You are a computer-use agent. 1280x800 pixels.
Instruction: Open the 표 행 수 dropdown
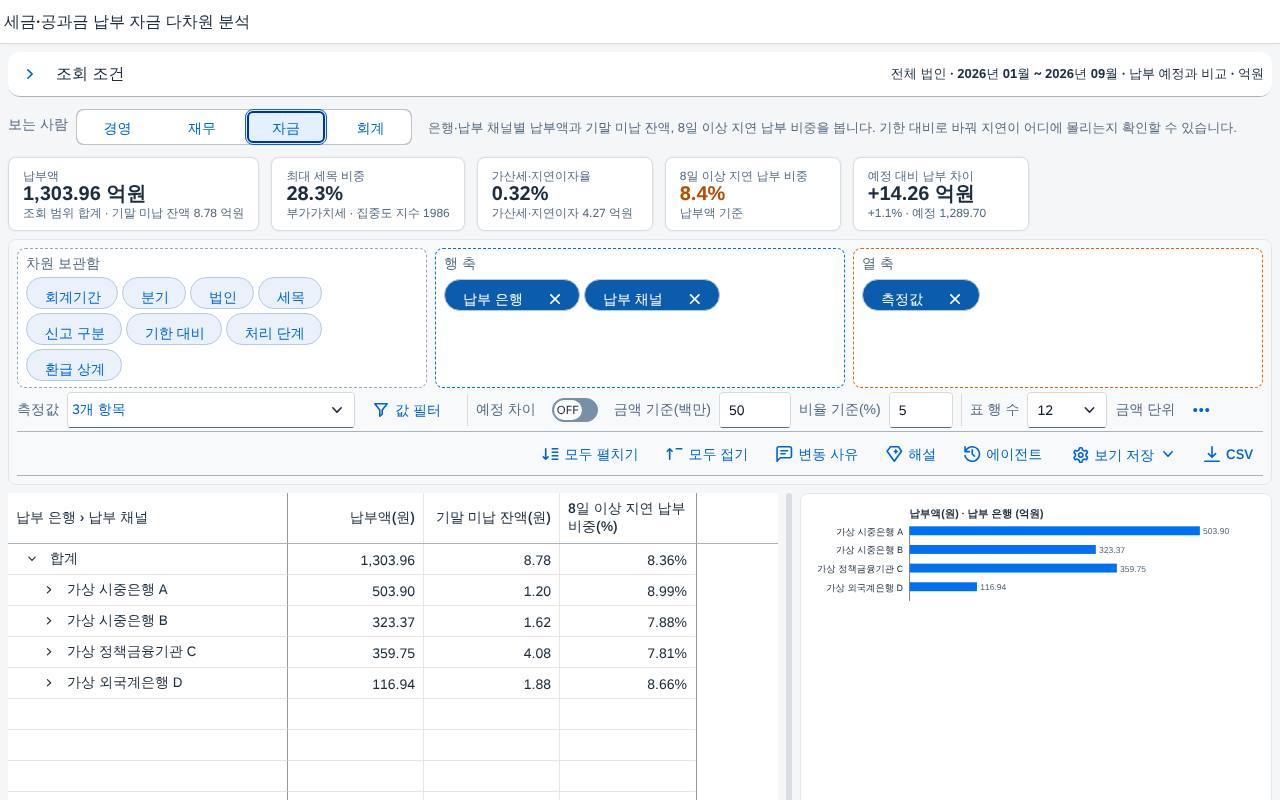pyautogui.click(x=1067, y=410)
